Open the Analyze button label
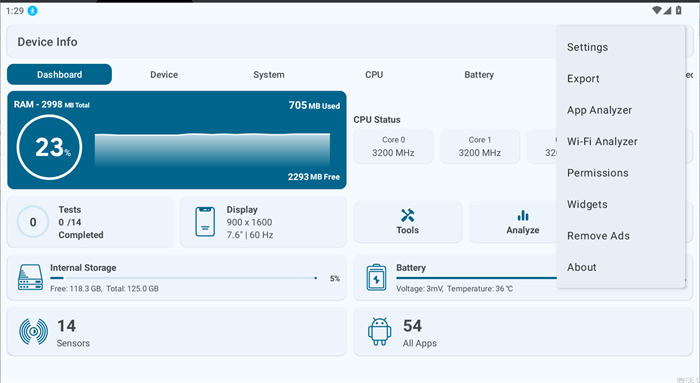Image resolution: width=700 pixels, height=383 pixels. tap(523, 230)
